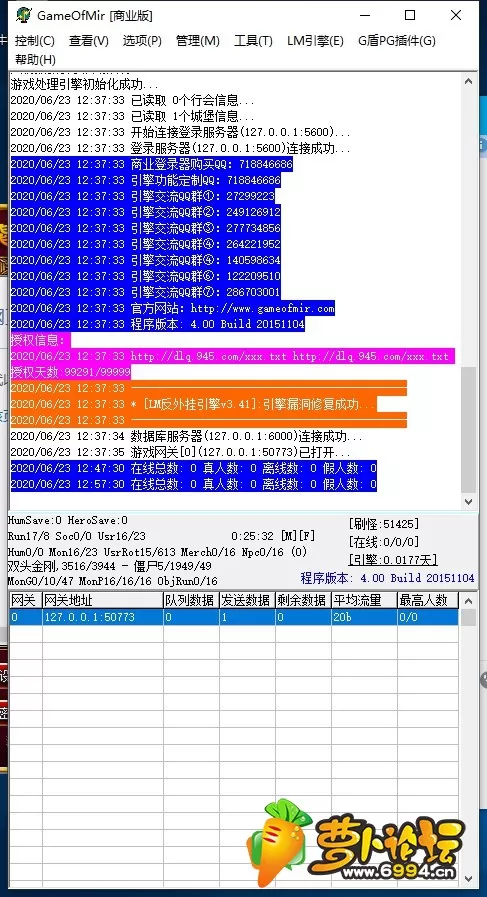Click log line 引擎交流QQ群⑦: 286703001

pyautogui.click(x=145, y=292)
